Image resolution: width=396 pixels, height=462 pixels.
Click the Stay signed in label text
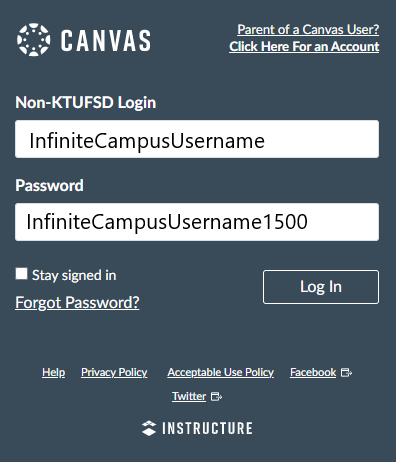[74, 275]
